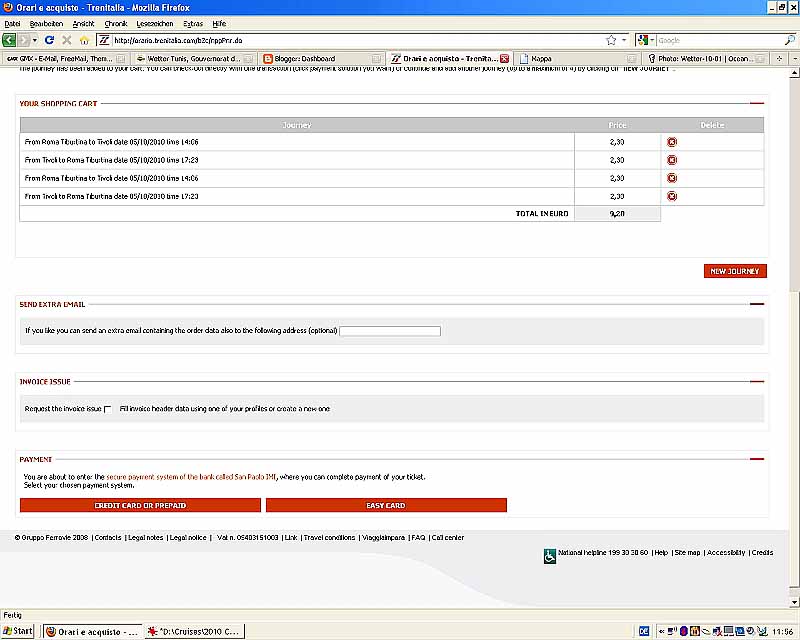
Task: Collapse the Invoice Issue section
Action: point(757,381)
